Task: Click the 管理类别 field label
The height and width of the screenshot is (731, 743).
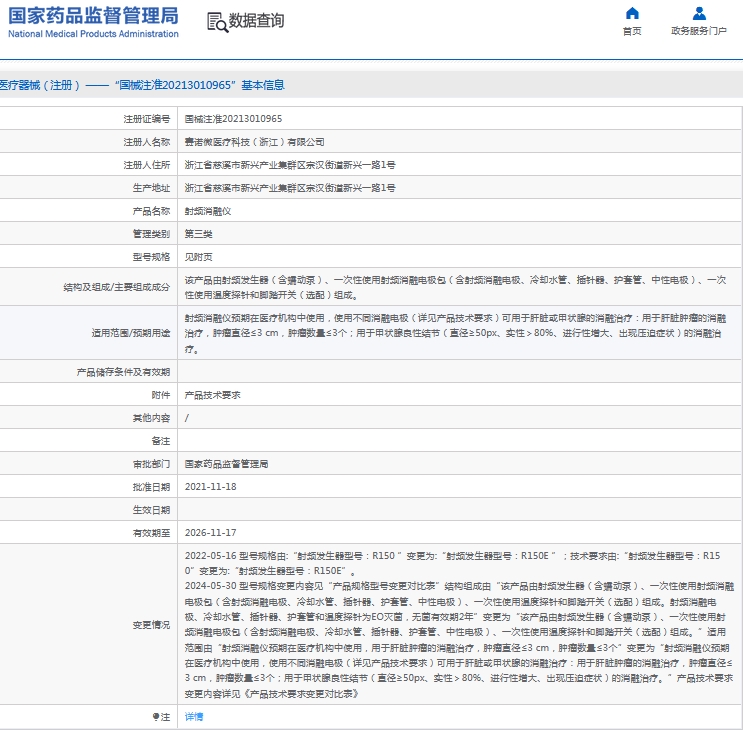Action: point(151,234)
